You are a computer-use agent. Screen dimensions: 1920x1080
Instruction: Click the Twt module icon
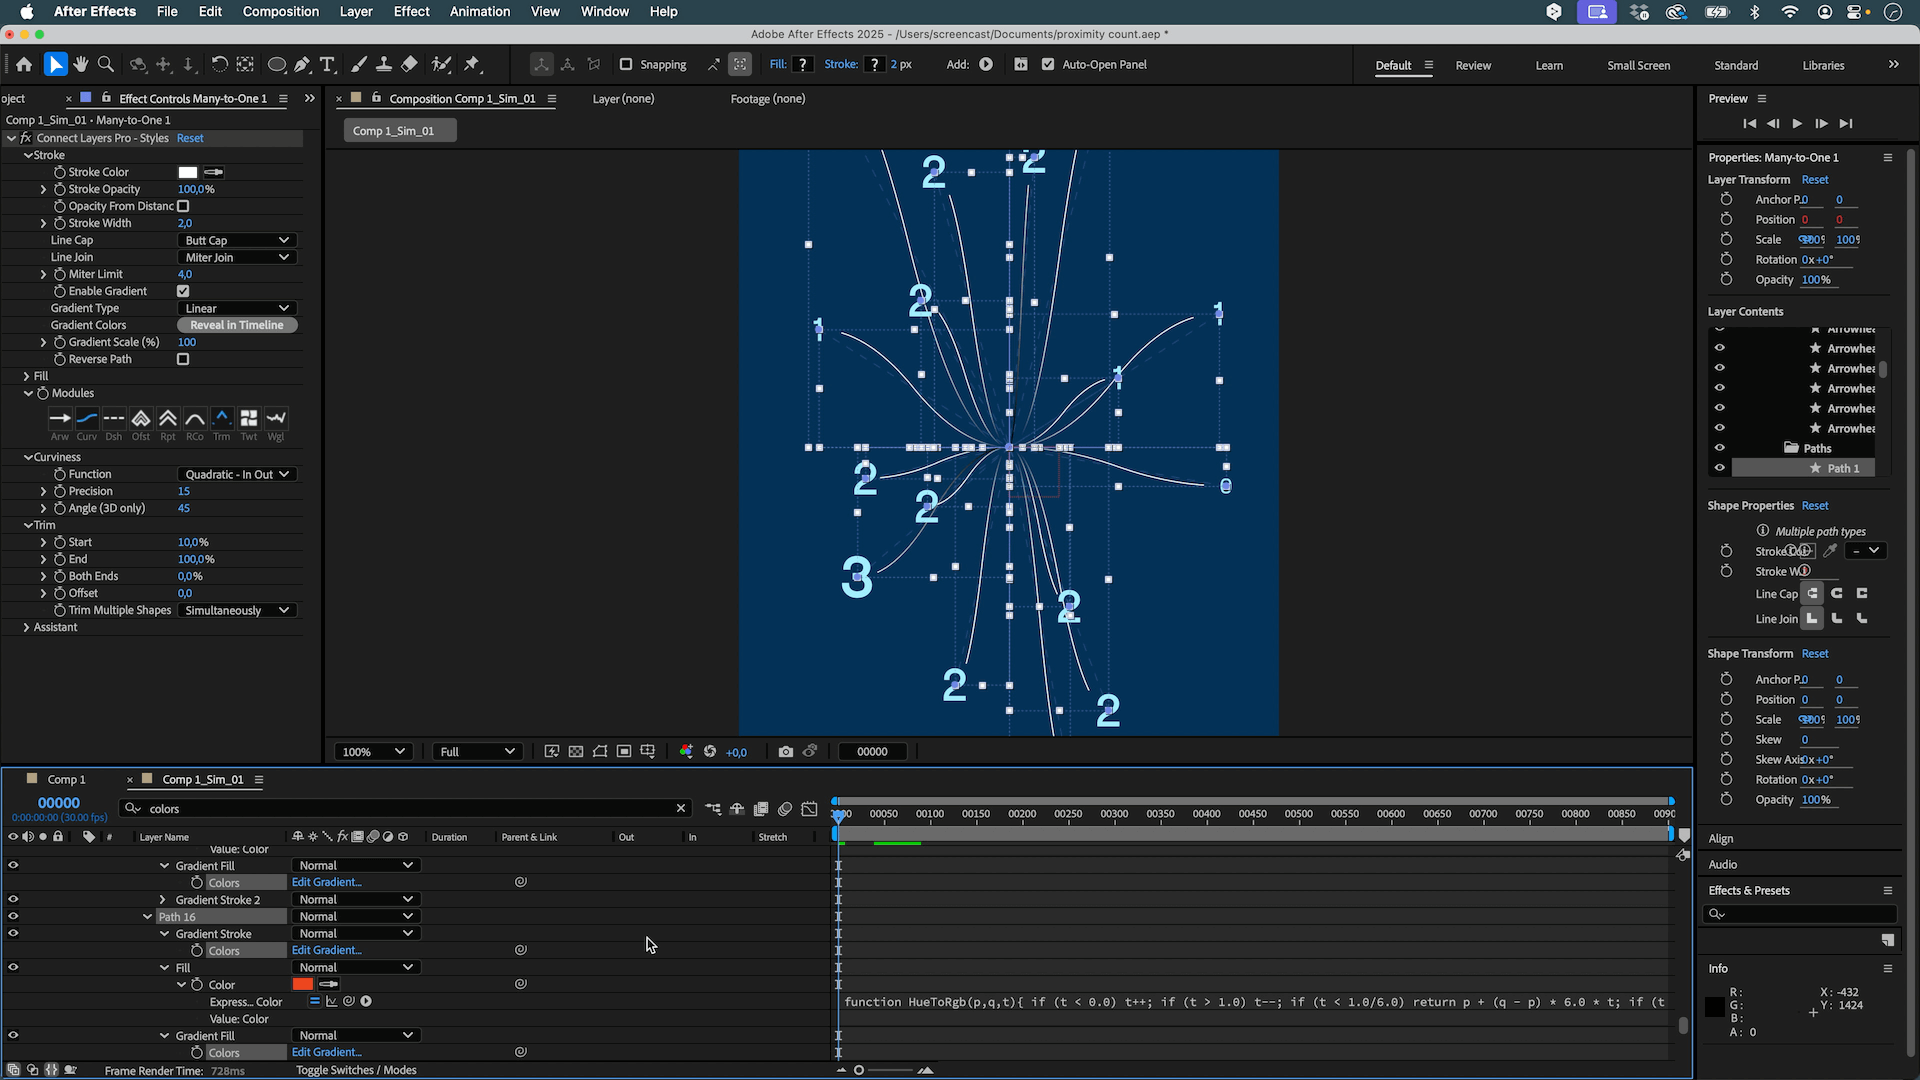pos(249,418)
